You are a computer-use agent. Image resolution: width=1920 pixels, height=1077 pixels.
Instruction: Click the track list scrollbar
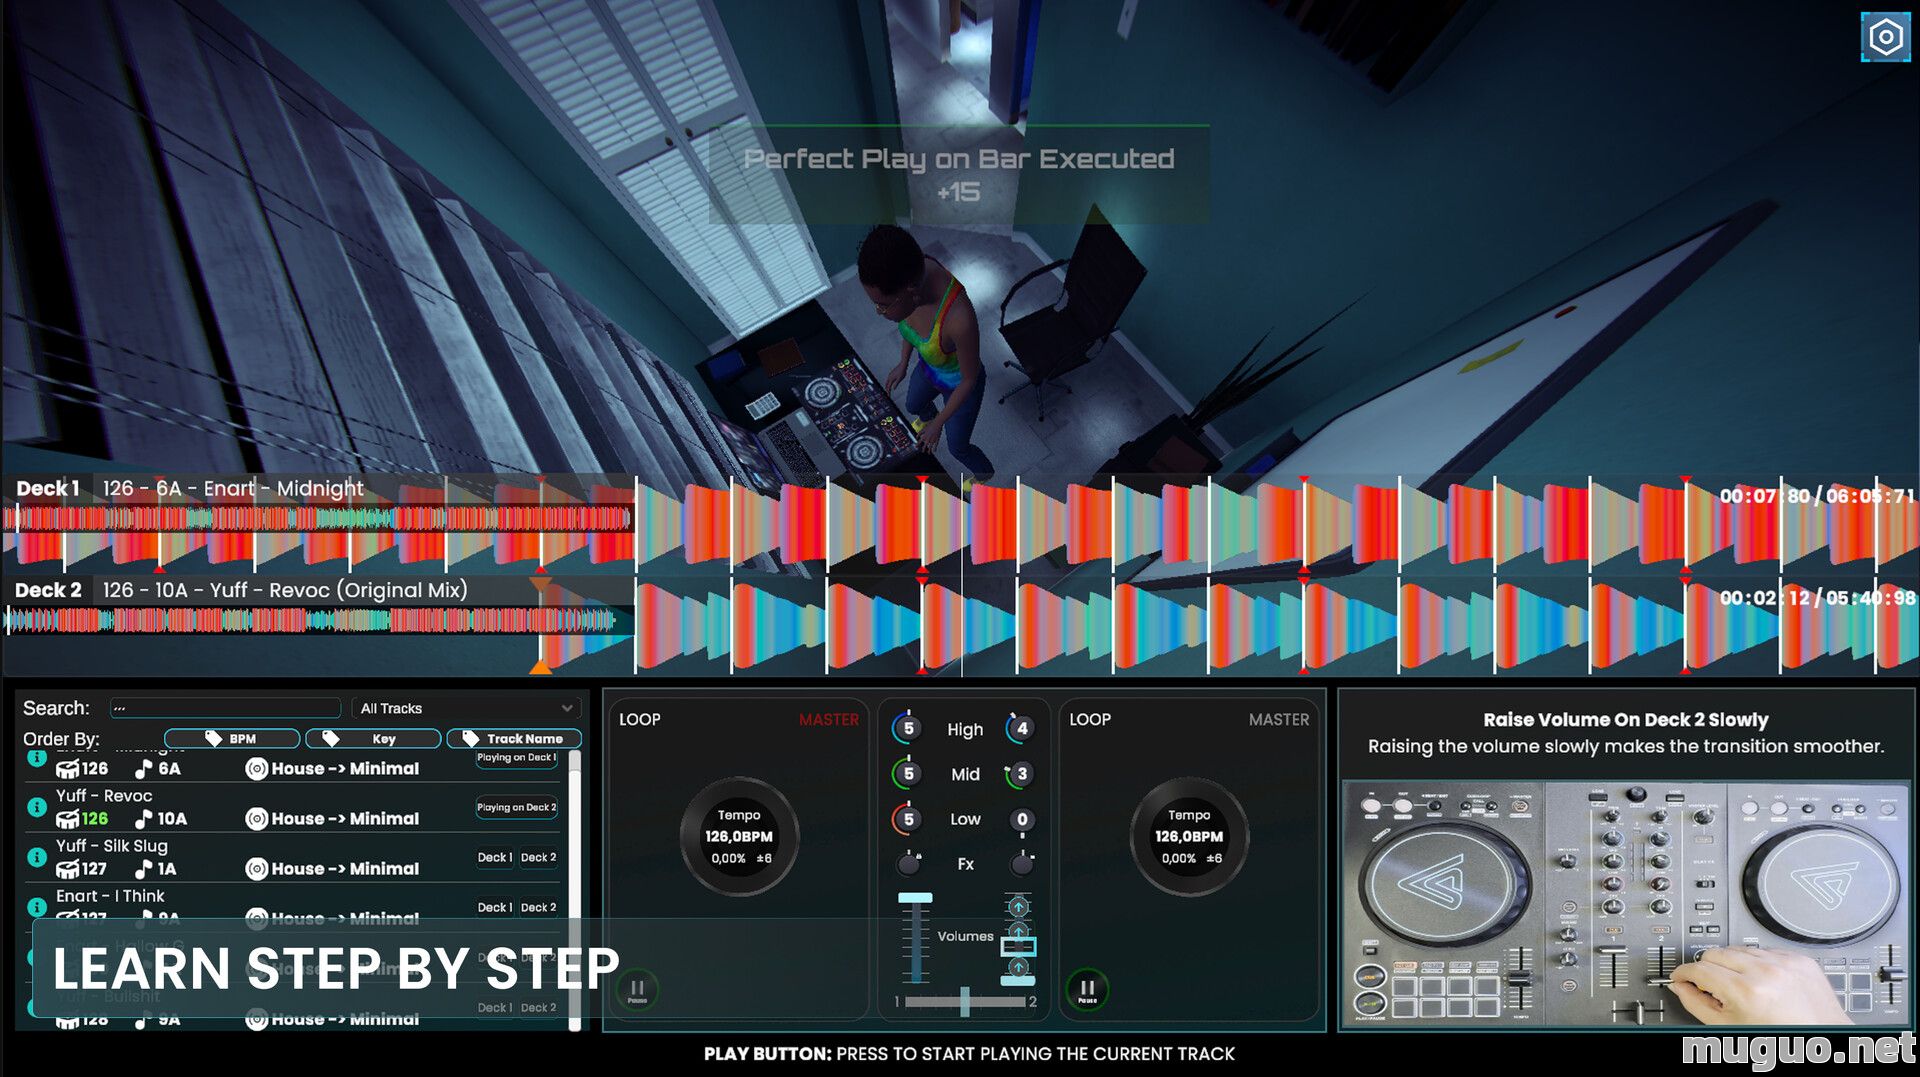tap(575, 890)
